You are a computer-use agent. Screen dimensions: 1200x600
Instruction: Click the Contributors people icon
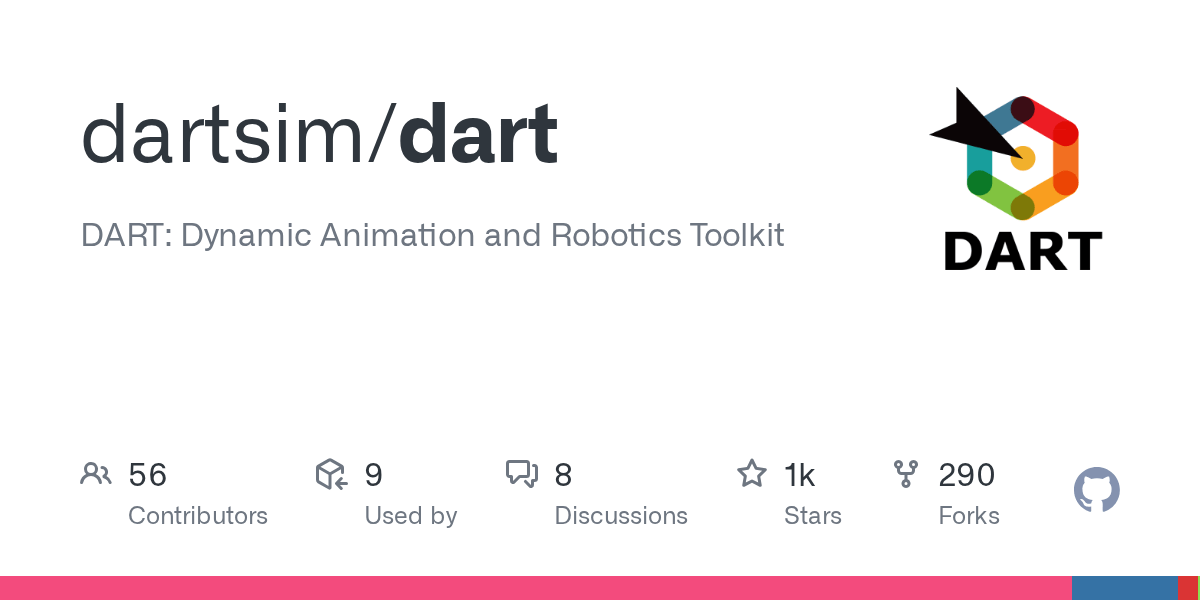click(96, 474)
